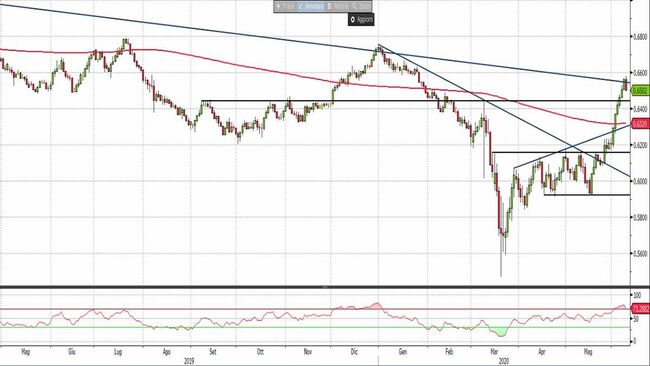This screenshot has width=650, height=366.
Task: Click the 0.5800 price axis label
Action: click(641, 217)
